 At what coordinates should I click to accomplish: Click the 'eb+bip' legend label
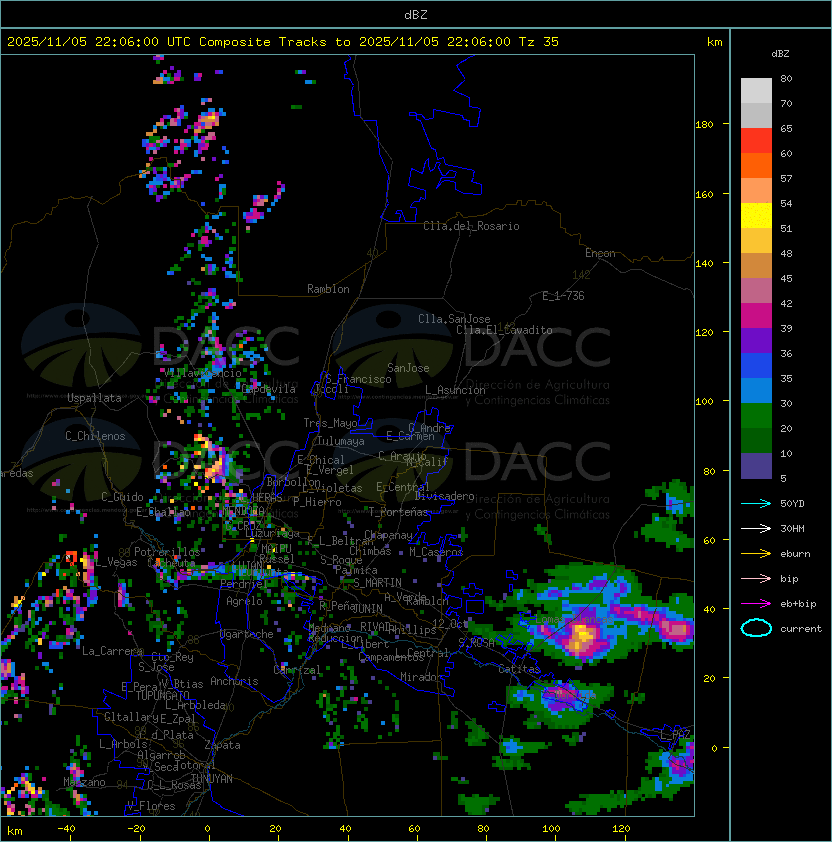pos(798,604)
